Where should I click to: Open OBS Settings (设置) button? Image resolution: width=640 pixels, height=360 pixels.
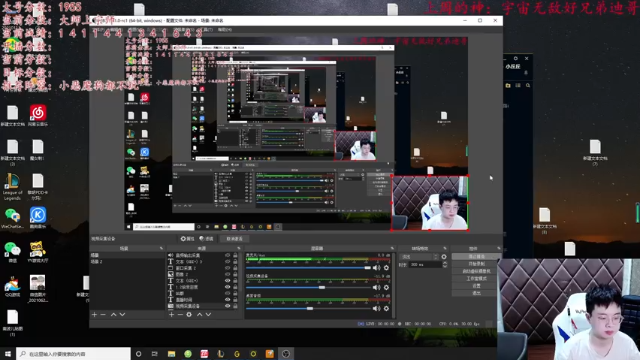(476, 286)
